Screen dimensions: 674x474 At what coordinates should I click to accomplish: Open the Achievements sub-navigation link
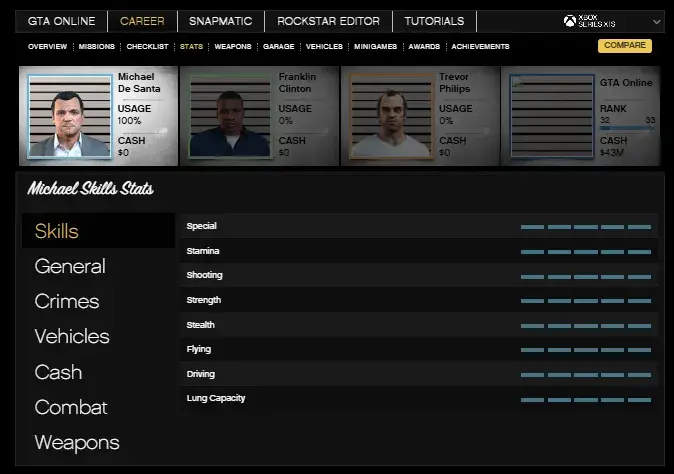point(480,47)
